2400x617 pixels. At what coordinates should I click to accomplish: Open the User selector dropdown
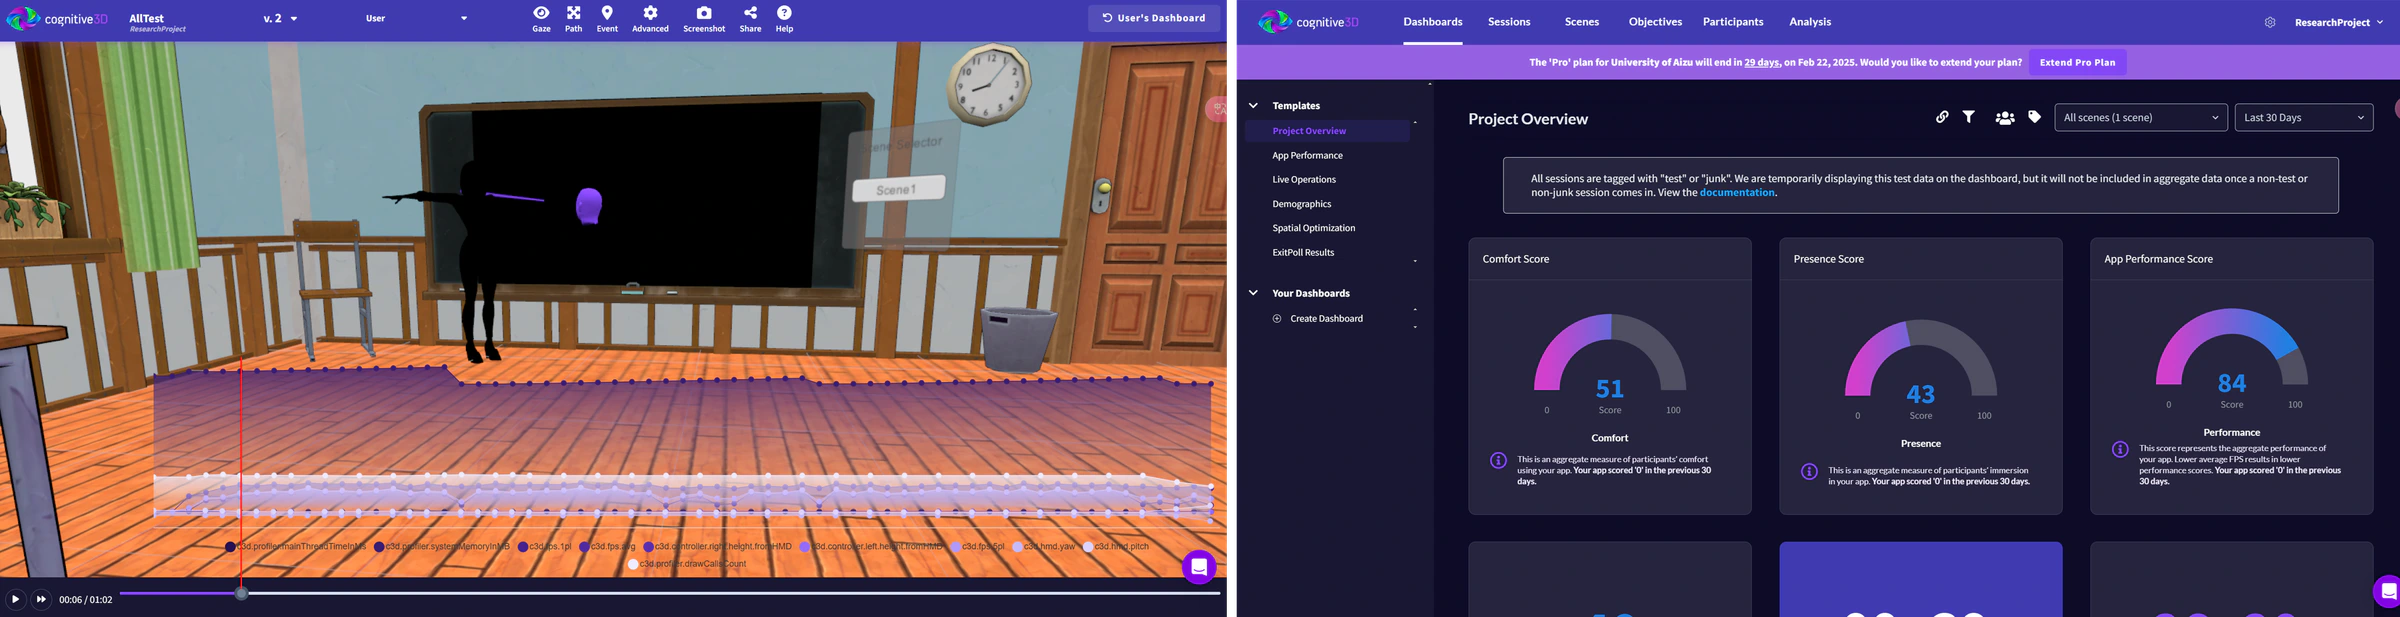click(417, 18)
